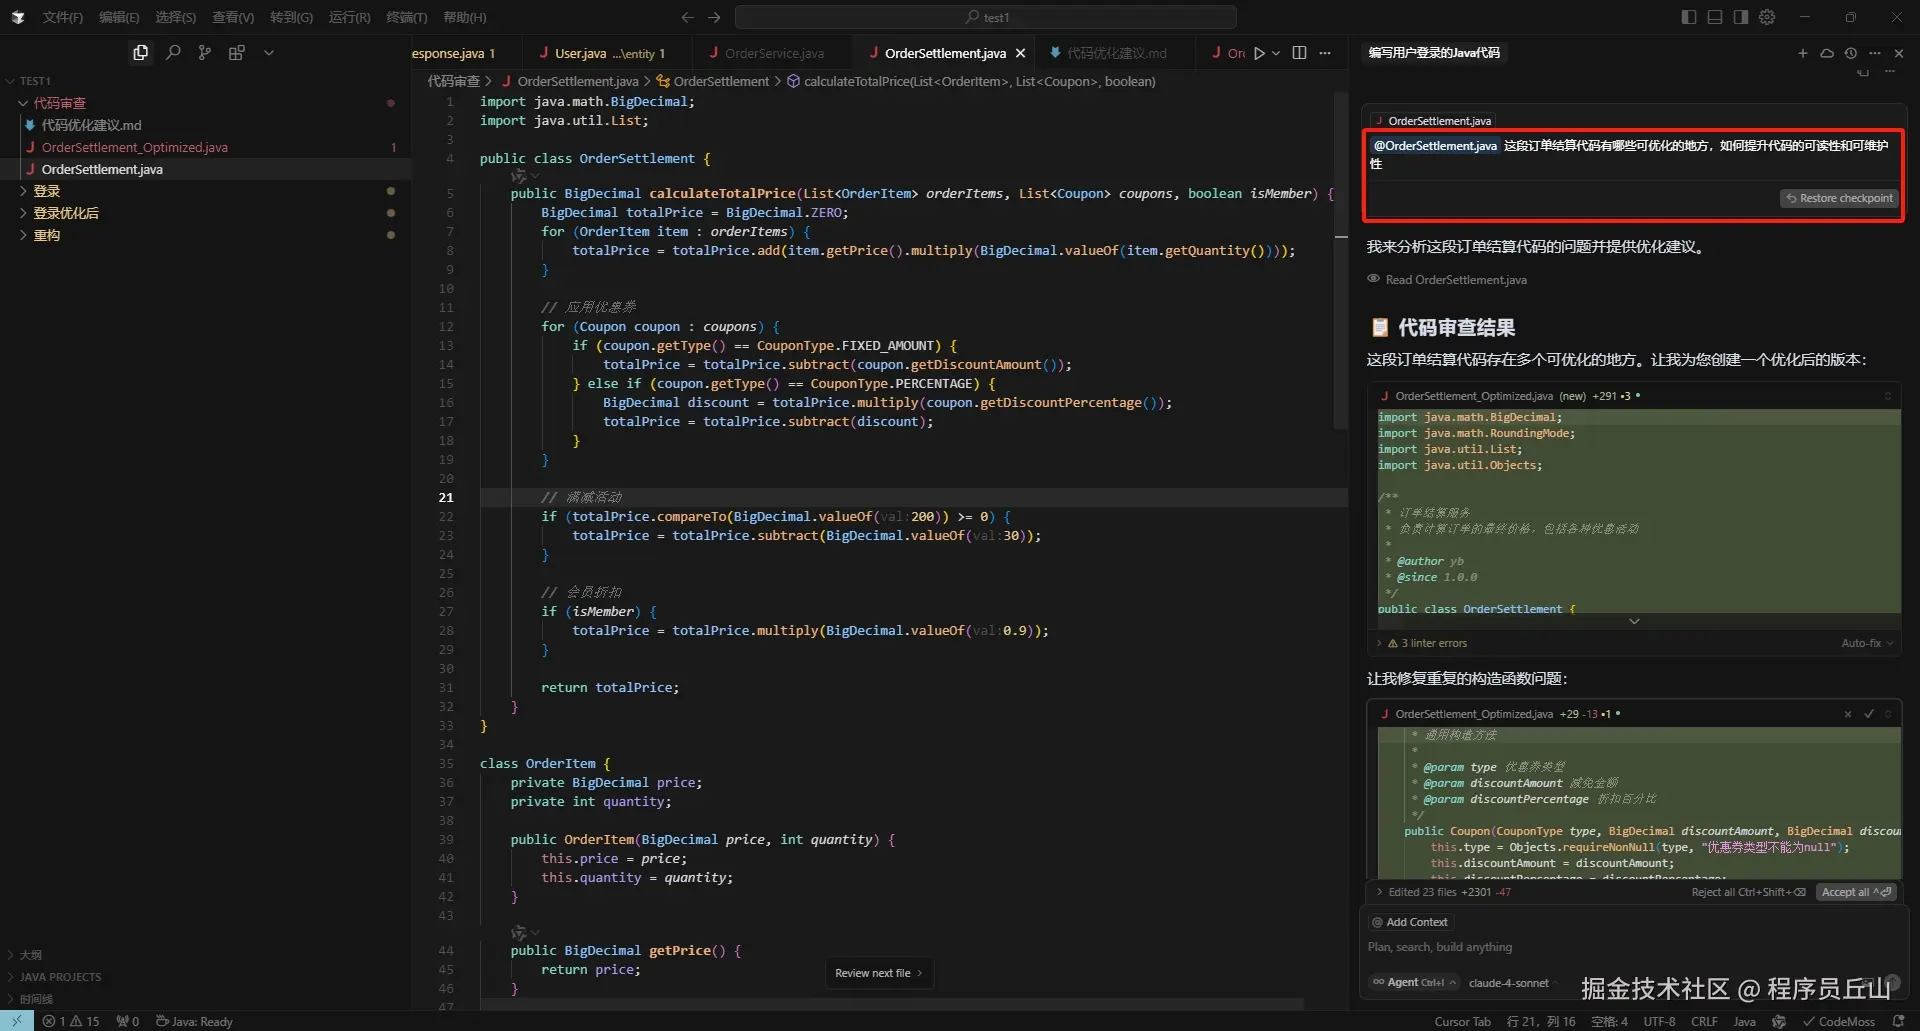Toggle the secondary side bar layout

[x=1741, y=17]
